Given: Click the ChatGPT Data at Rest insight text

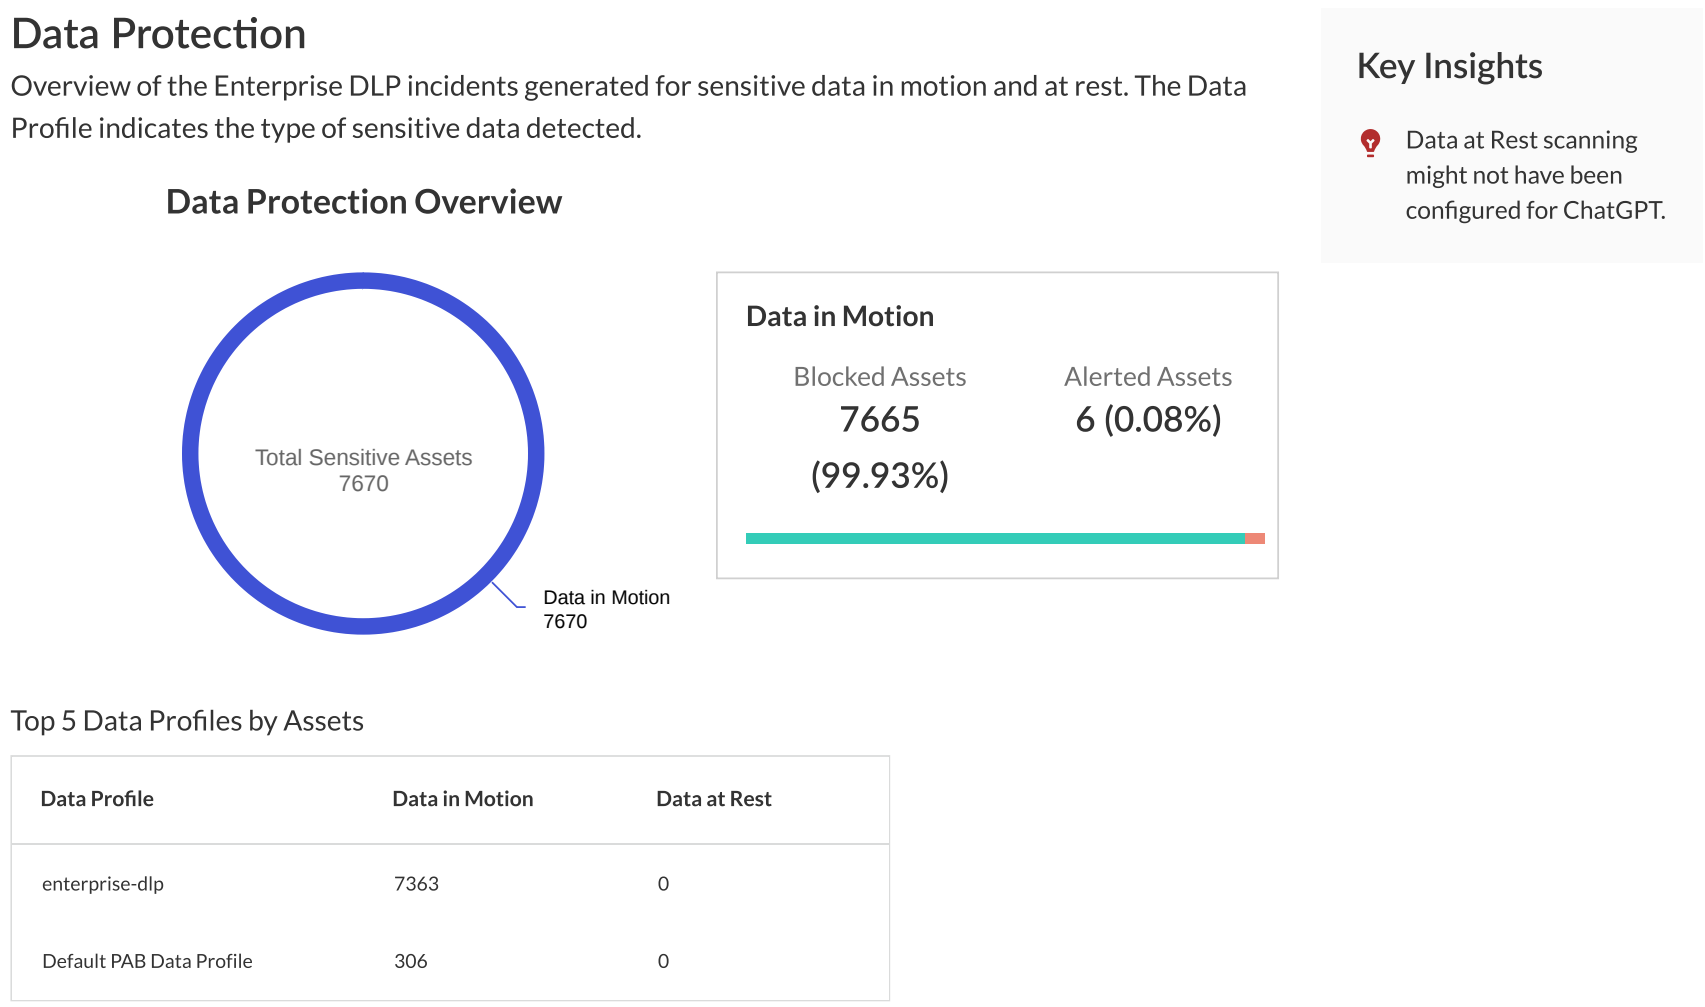Looking at the screenshot, I should click(1534, 175).
